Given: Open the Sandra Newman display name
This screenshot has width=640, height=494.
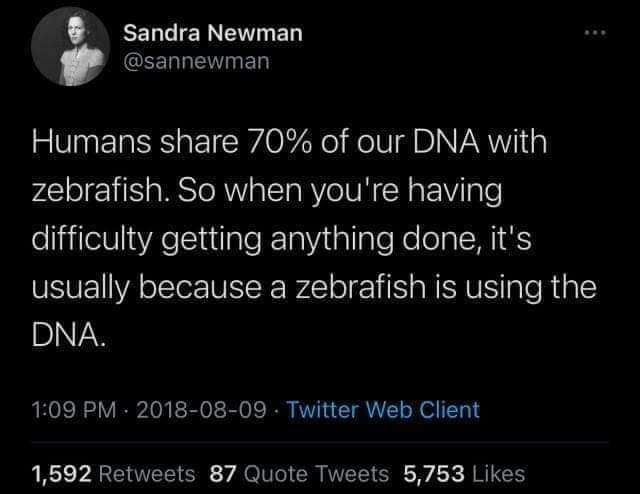Looking at the screenshot, I should (212, 33).
